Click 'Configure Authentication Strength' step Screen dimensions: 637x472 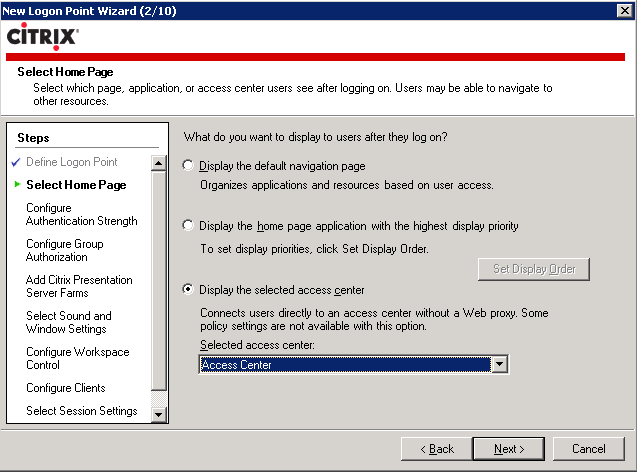click(82, 214)
